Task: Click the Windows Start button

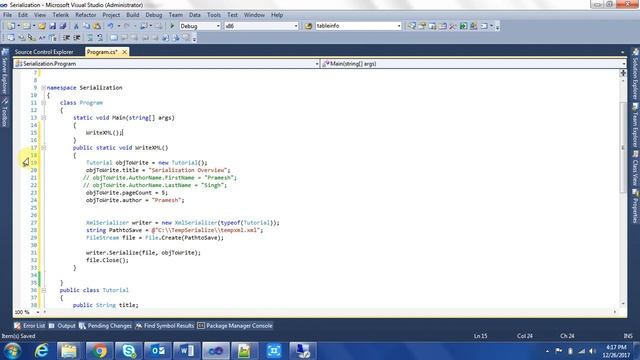Action: (13, 351)
